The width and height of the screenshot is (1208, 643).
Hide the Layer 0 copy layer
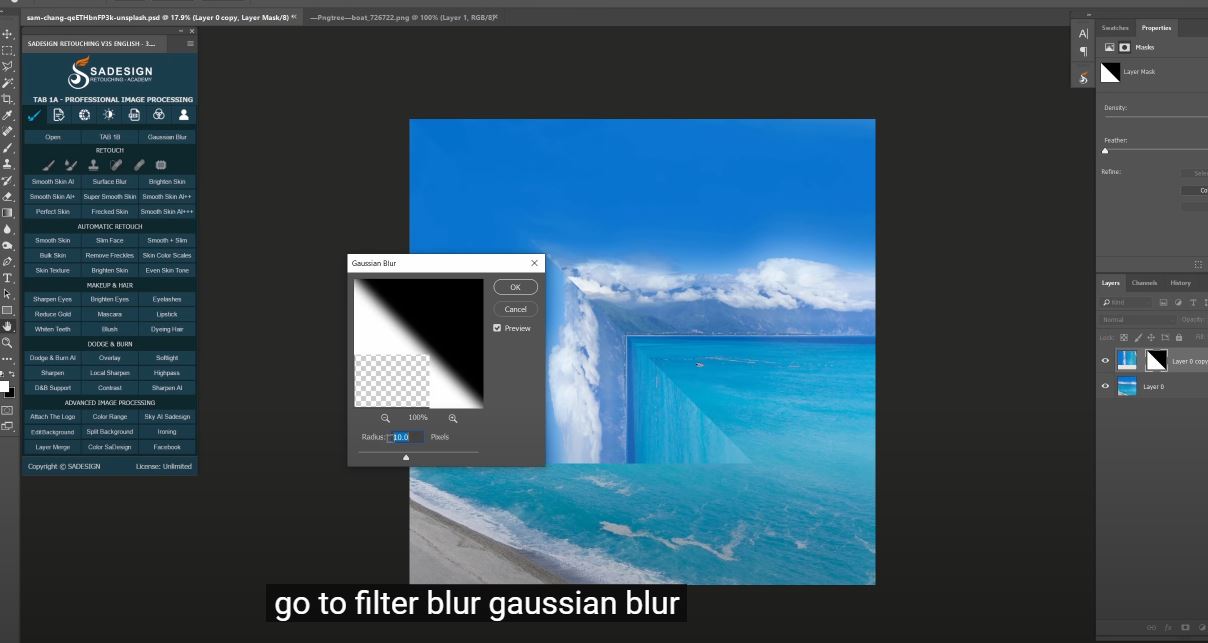(x=1105, y=361)
